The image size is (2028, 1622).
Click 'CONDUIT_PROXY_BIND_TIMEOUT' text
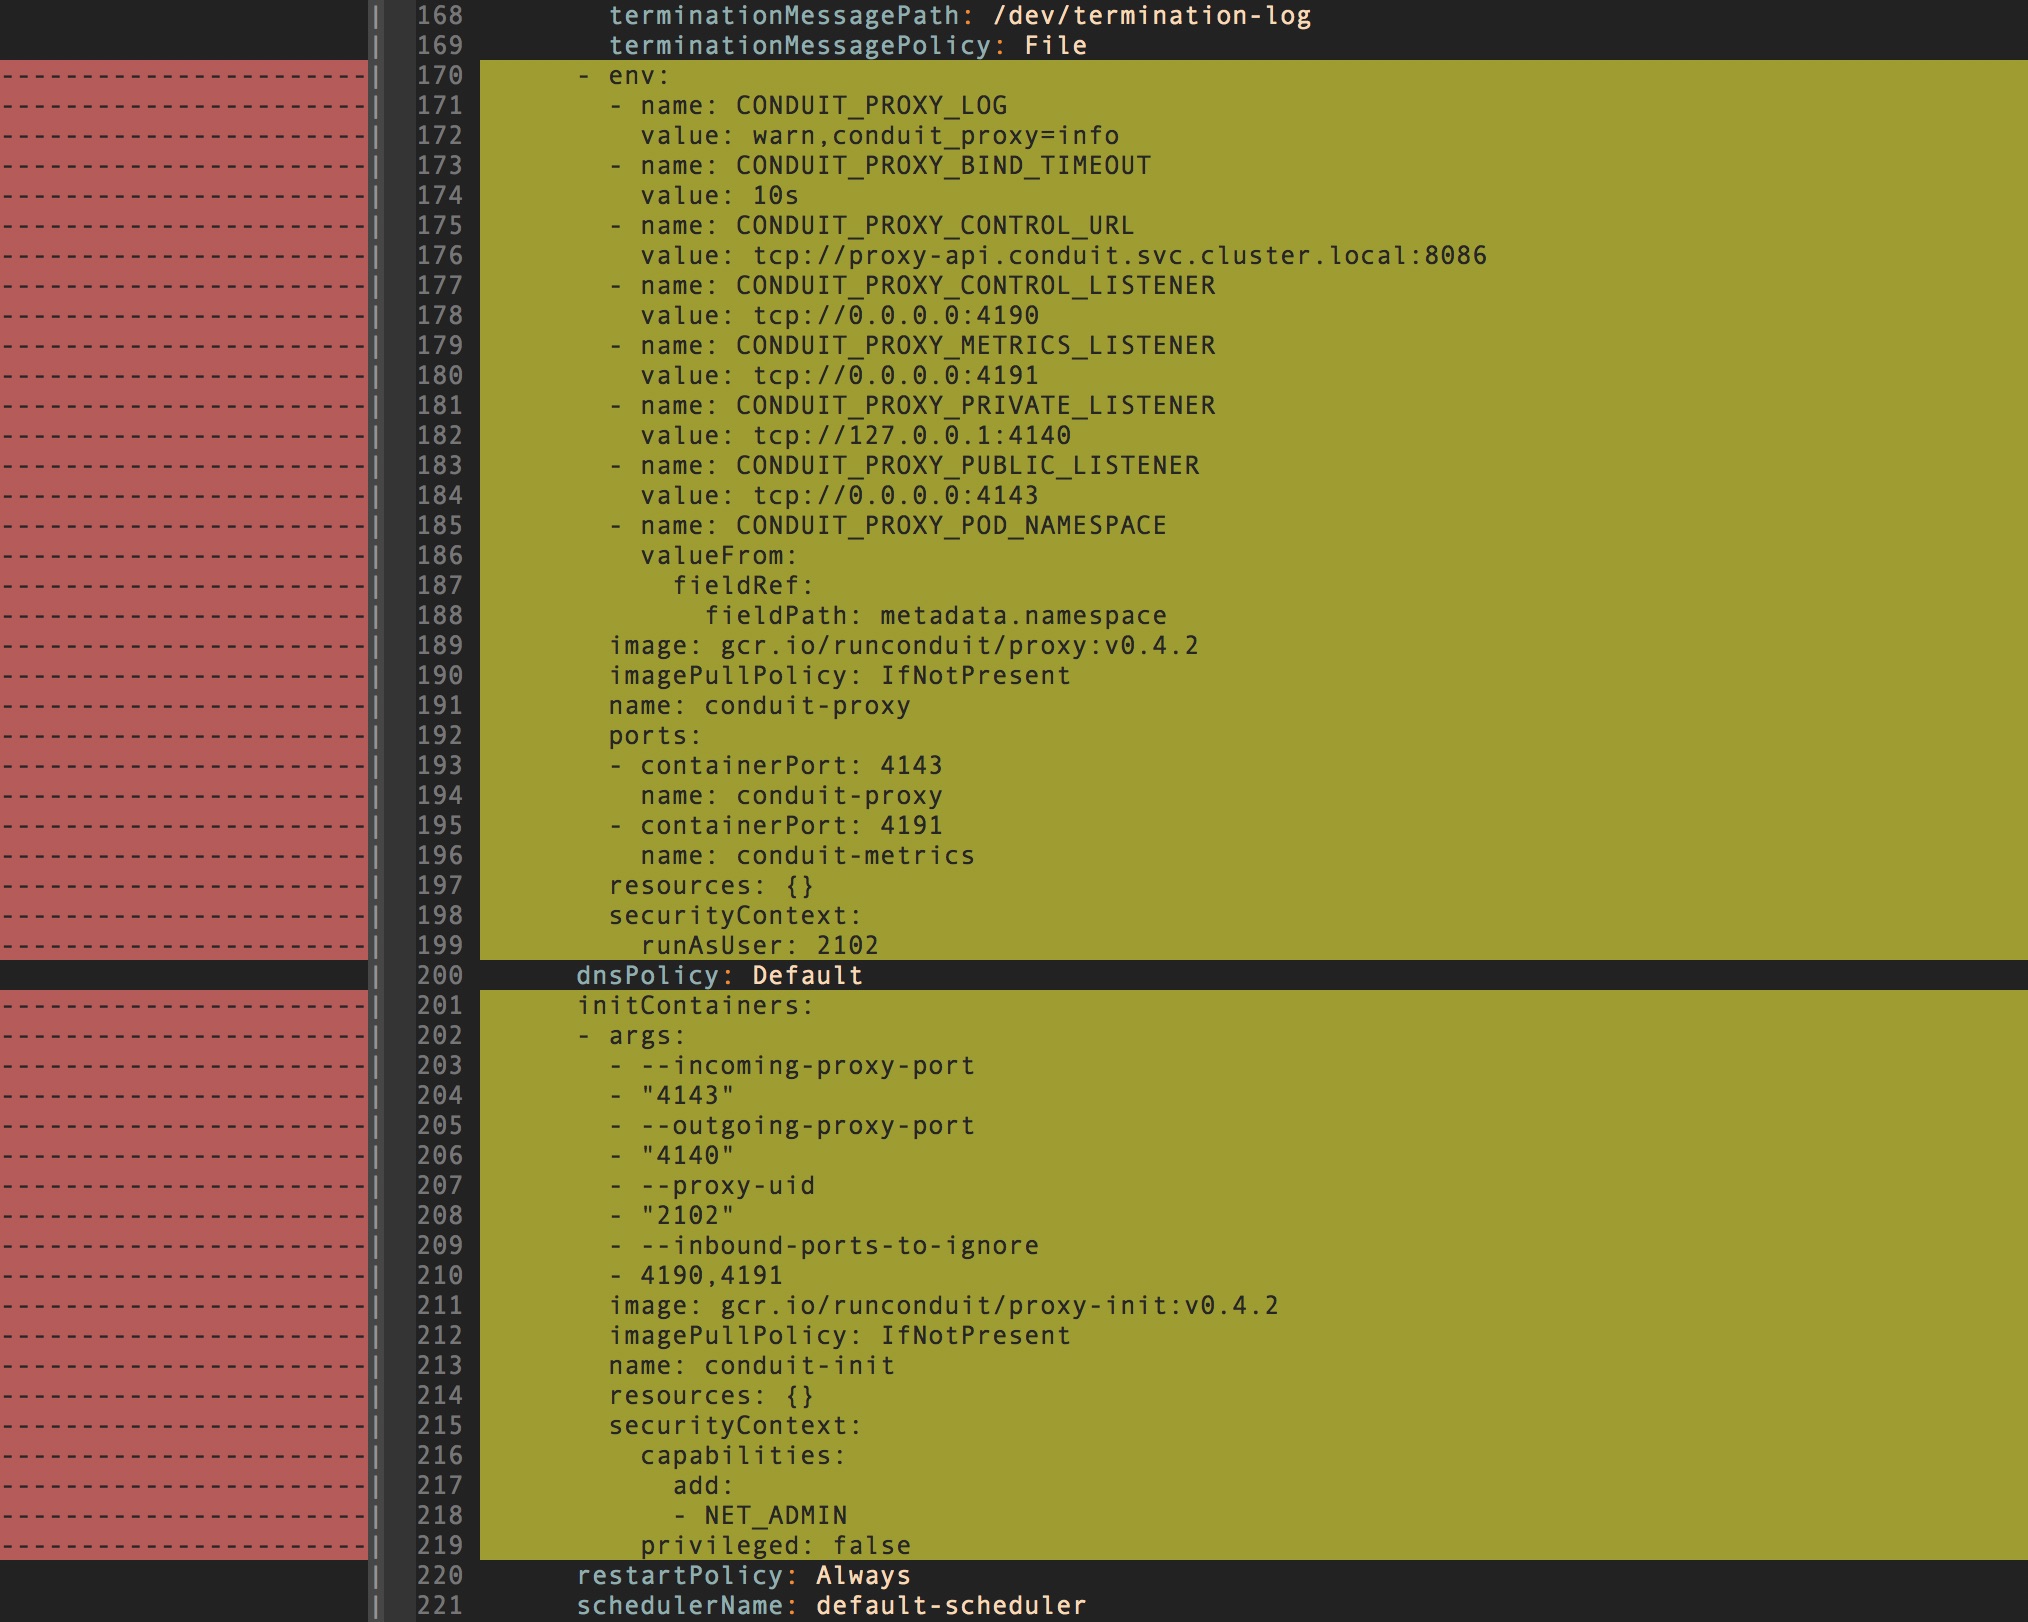[944, 166]
